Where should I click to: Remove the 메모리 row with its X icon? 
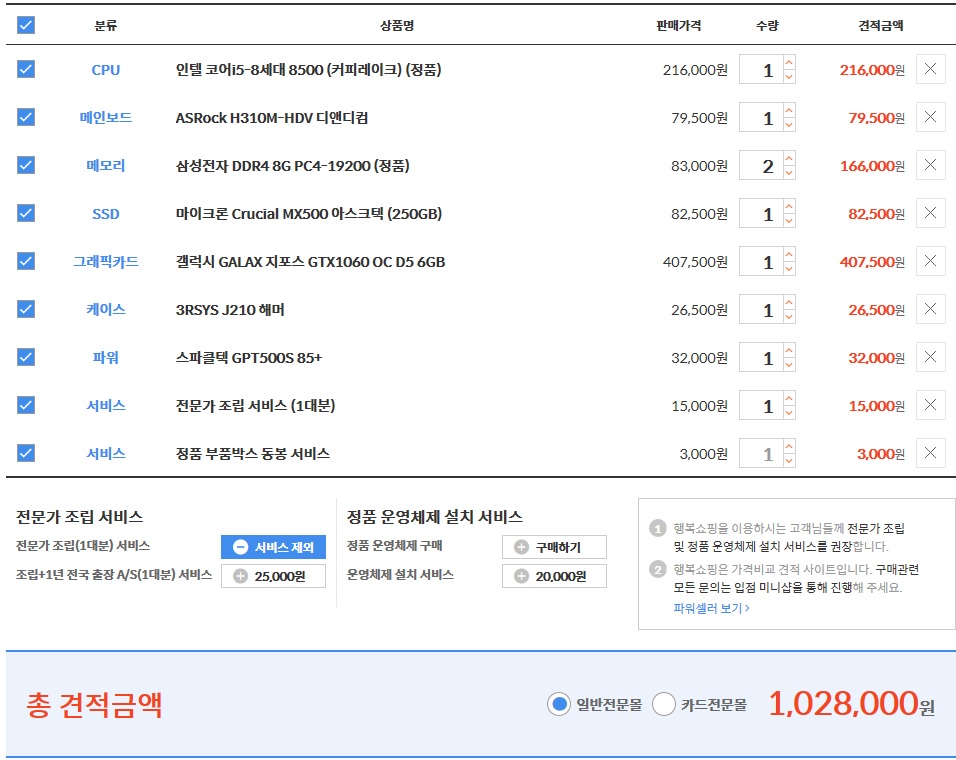tap(930, 165)
